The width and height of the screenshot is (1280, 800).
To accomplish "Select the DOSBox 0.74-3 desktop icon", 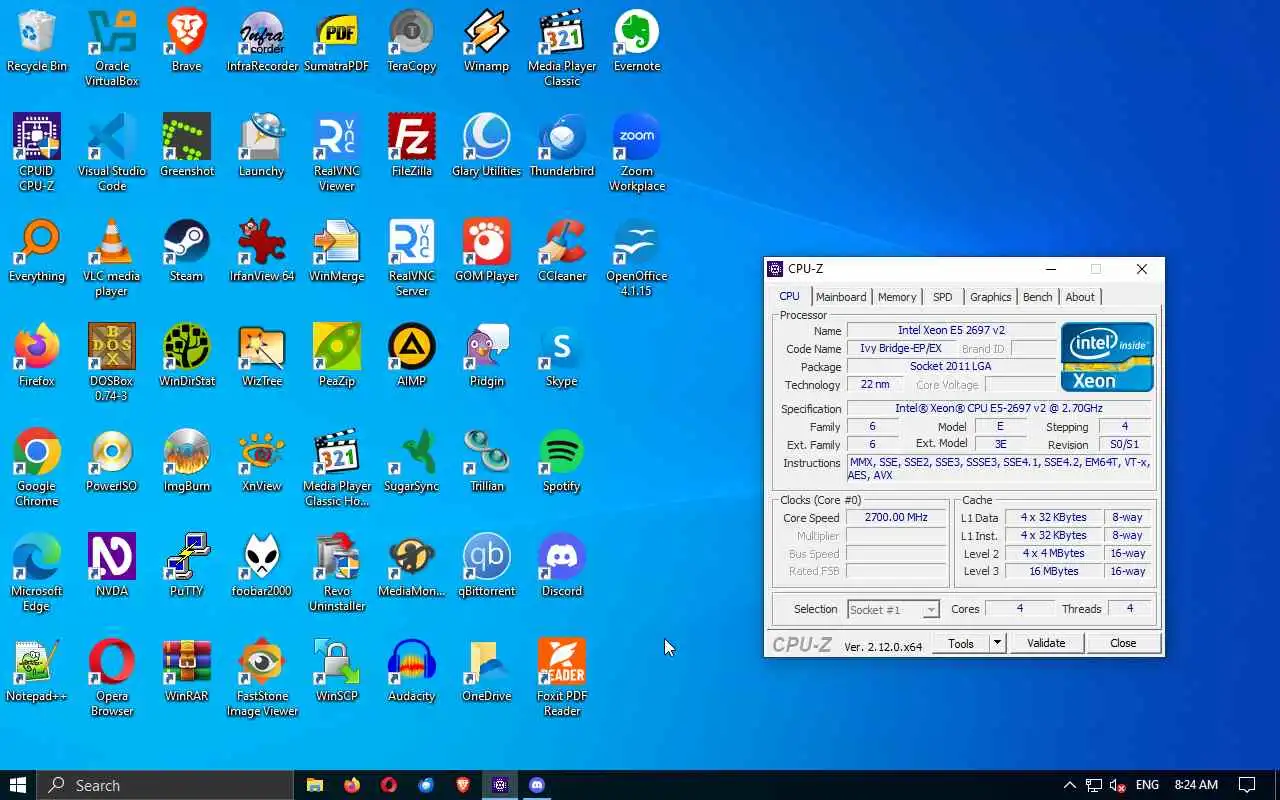I will [112, 362].
